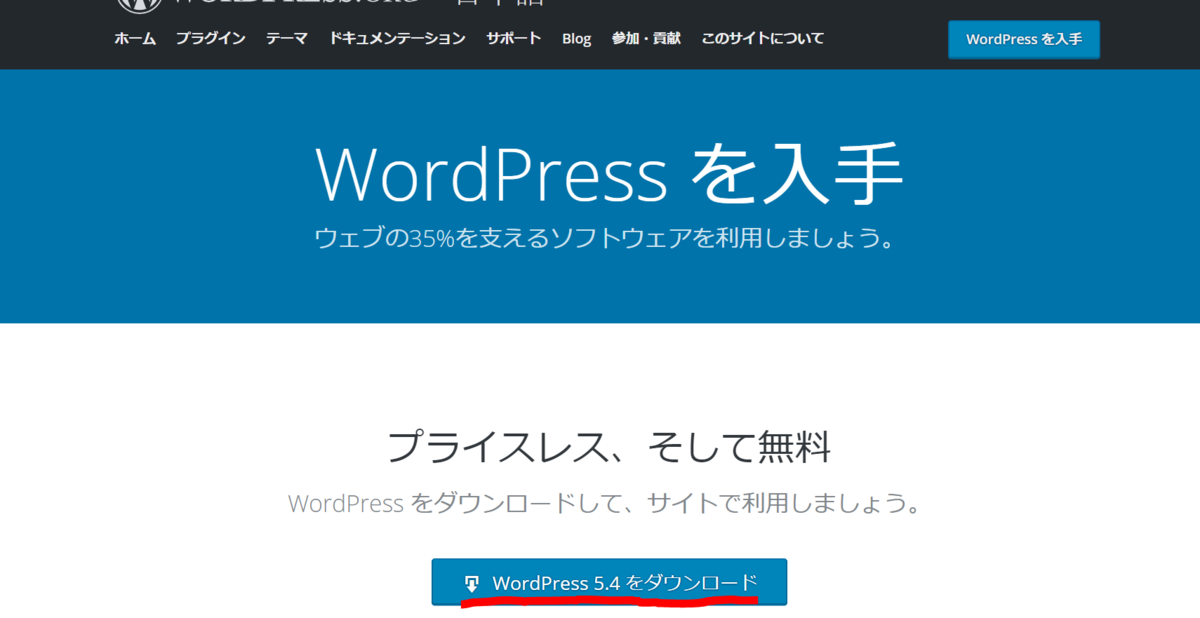1200x618 pixels.
Task: Click the WordPress logo in header
Action: coord(137,5)
